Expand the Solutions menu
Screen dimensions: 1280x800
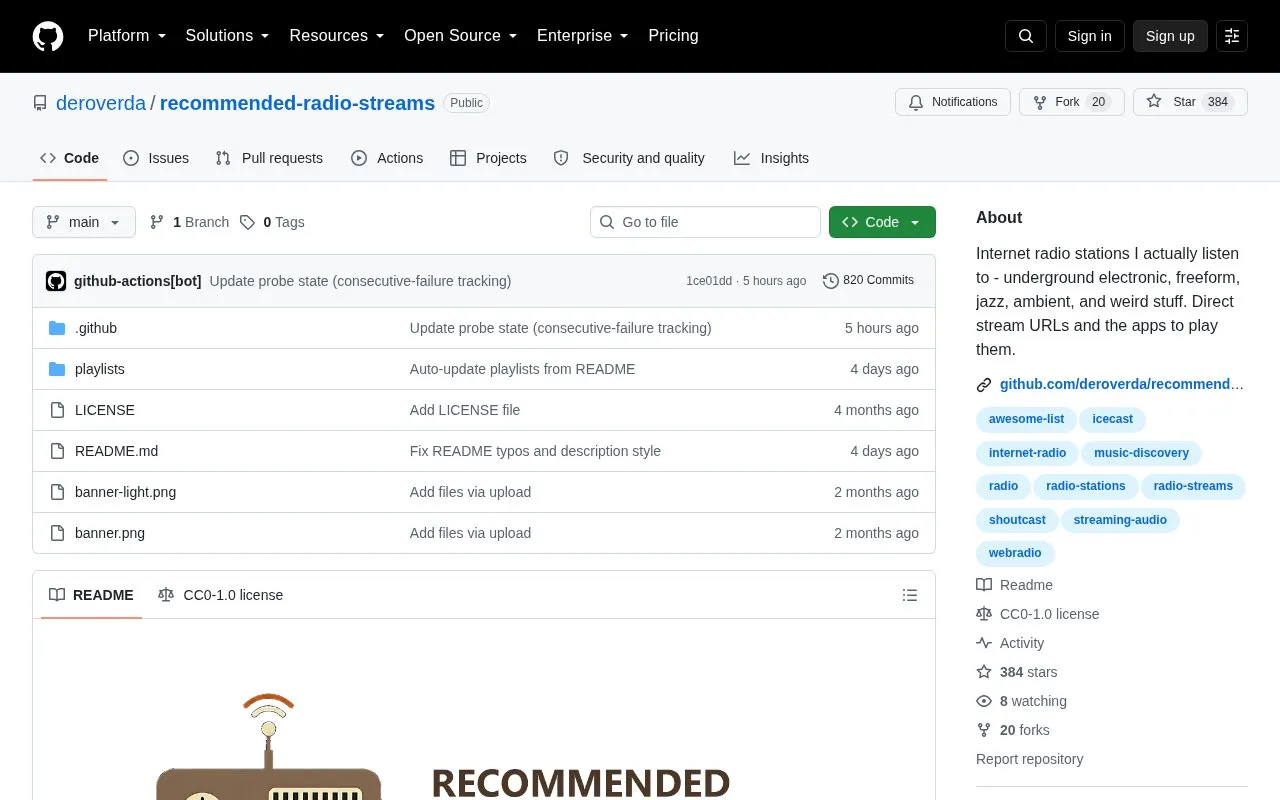[x=228, y=36]
